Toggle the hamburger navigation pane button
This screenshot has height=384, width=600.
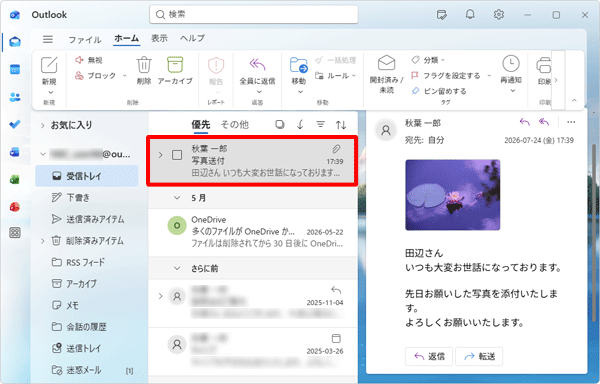(48, 39)
